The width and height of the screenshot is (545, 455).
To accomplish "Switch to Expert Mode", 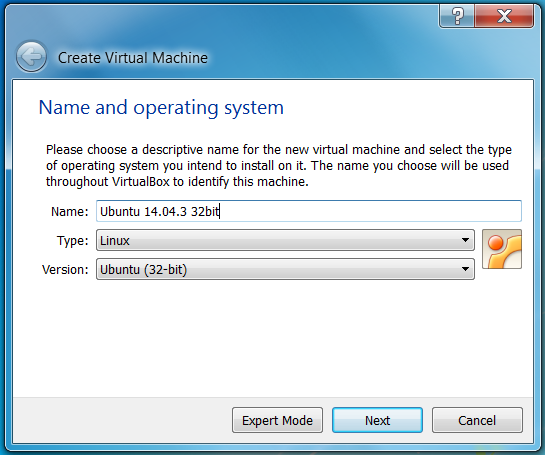I will tap(277, 420).
